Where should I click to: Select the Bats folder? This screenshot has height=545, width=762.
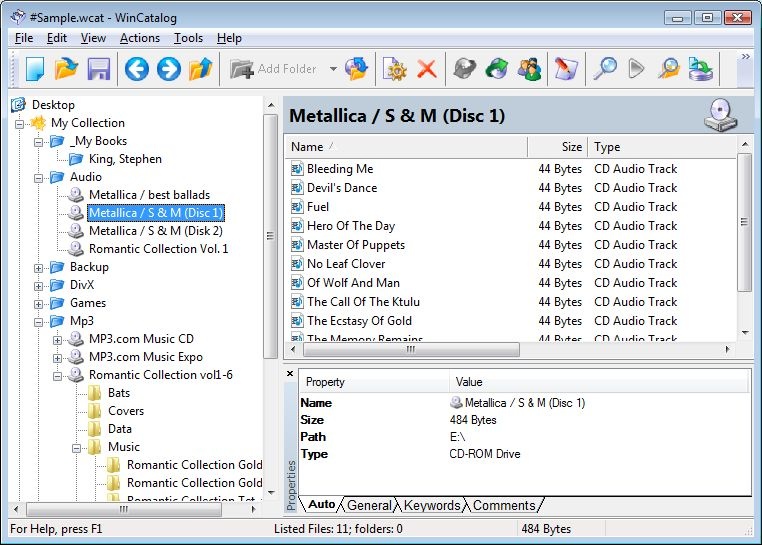[119, 393]
